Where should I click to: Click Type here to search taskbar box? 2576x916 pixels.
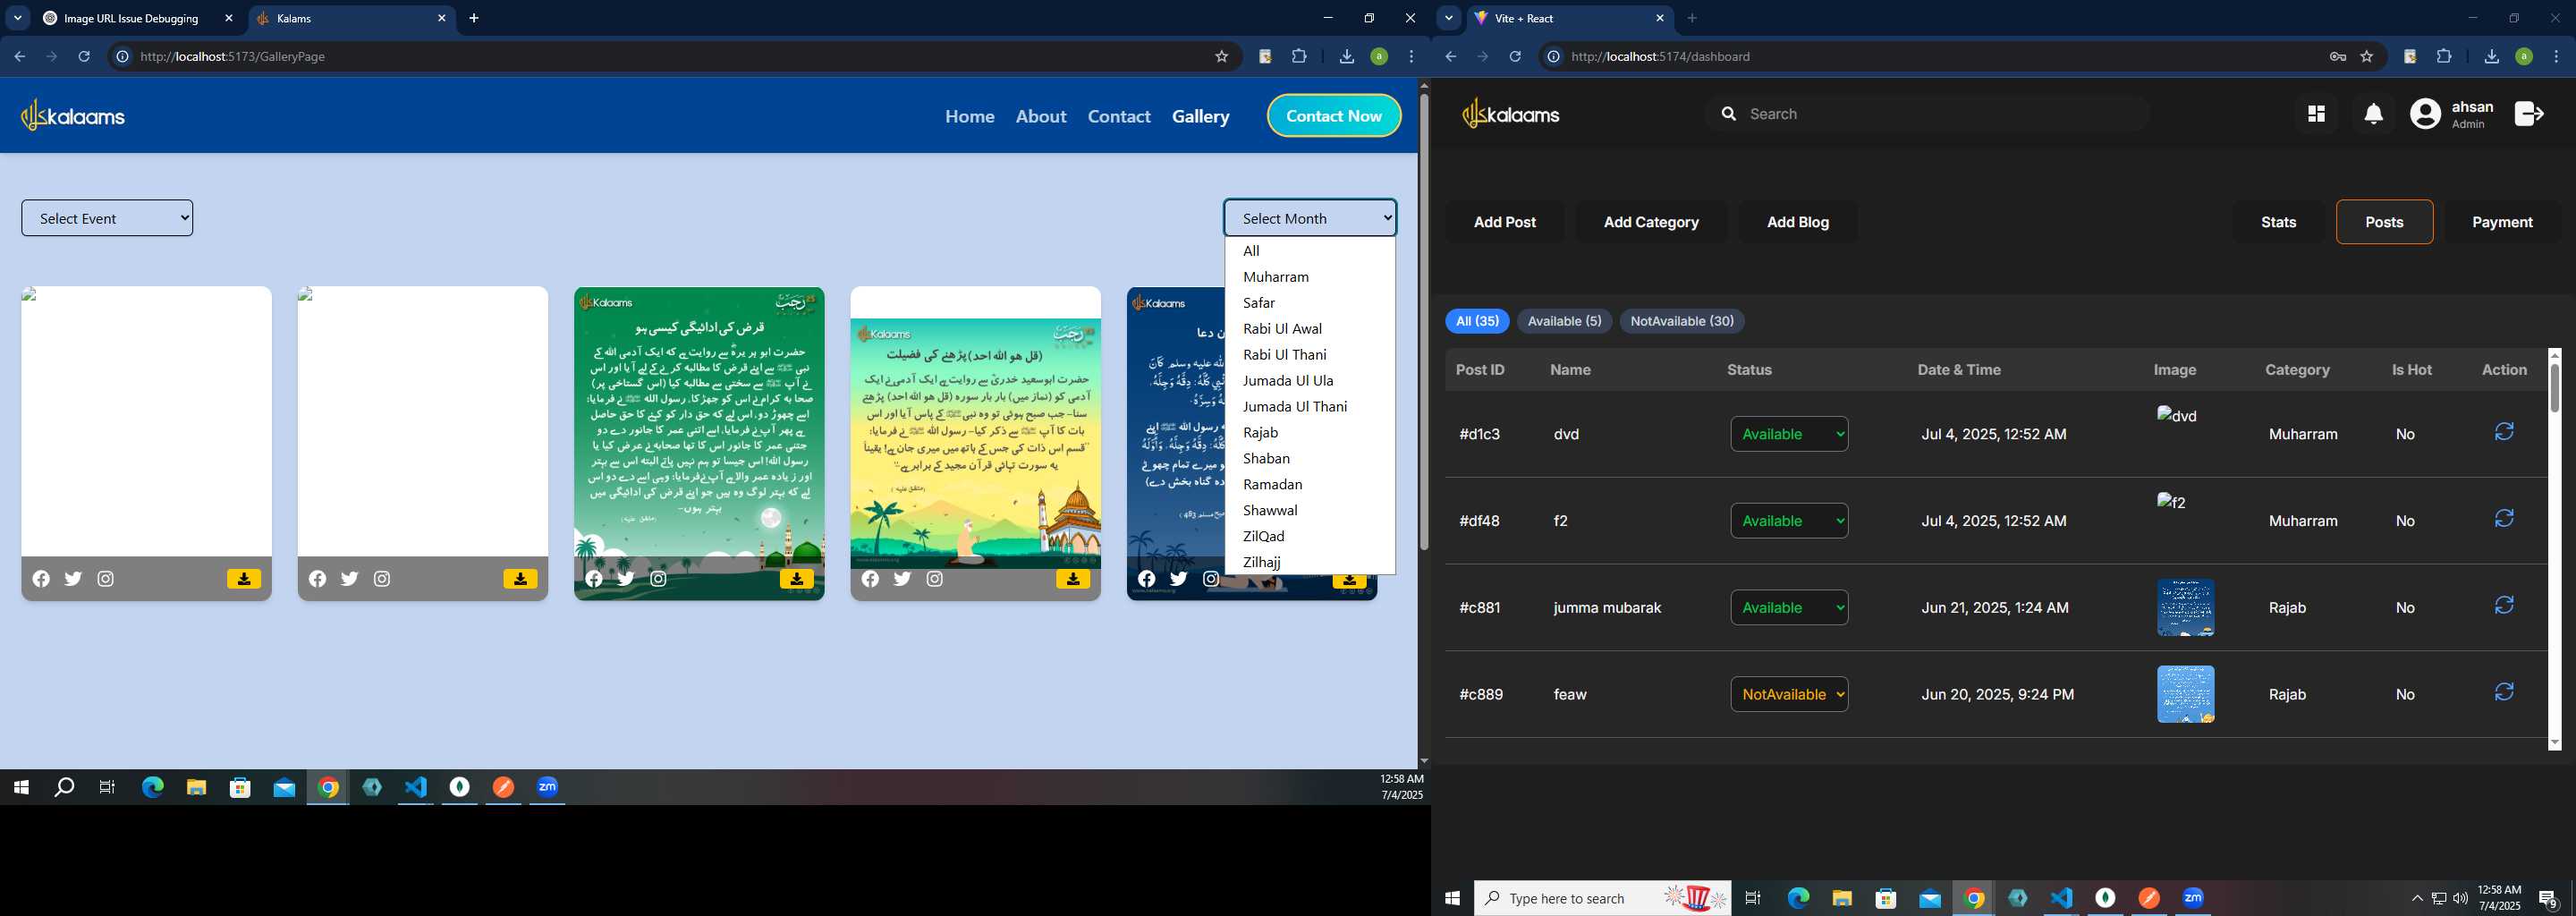coord(1603,898)
